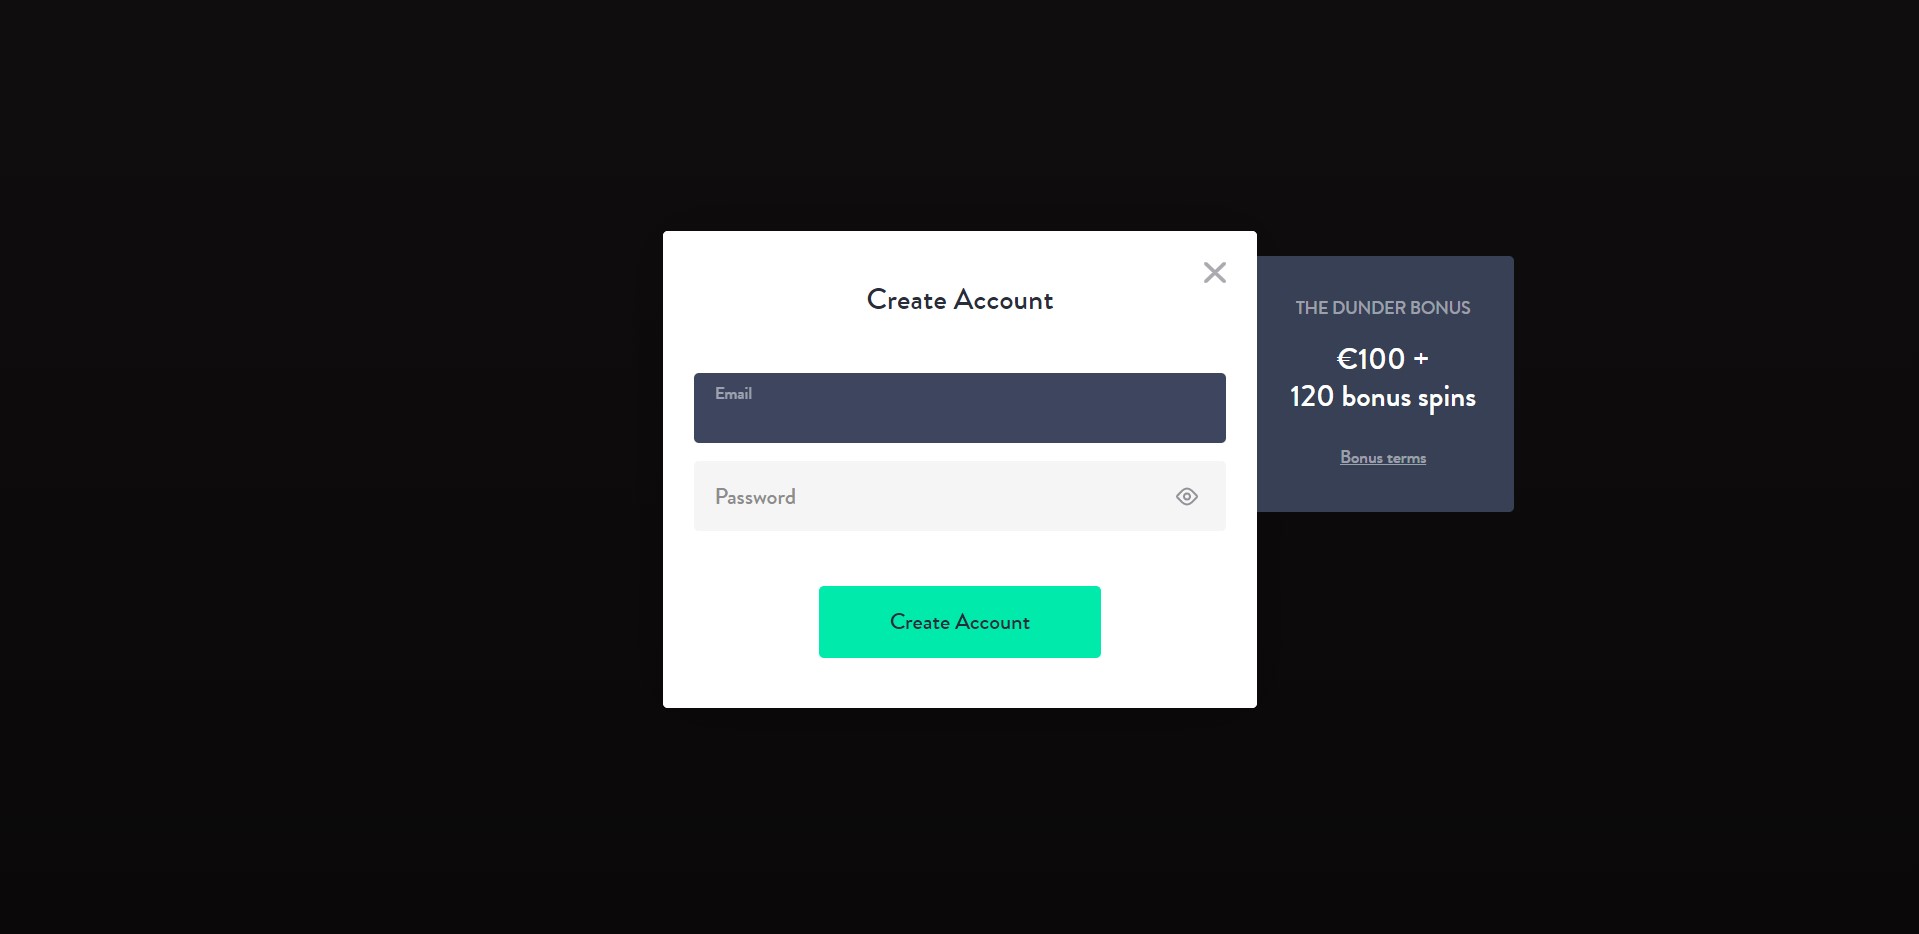Focus the Email input field
The image size is (1919, 934).
pyautogui.click(x=960, y=408)
